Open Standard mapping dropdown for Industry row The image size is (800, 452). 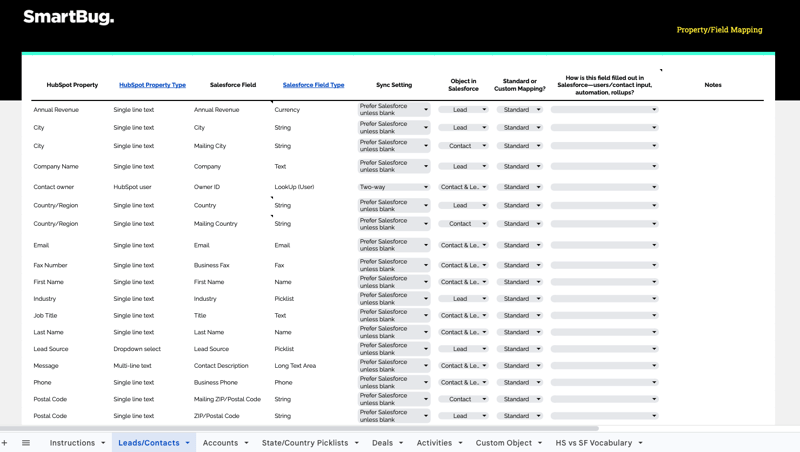[x=520, y=299]
